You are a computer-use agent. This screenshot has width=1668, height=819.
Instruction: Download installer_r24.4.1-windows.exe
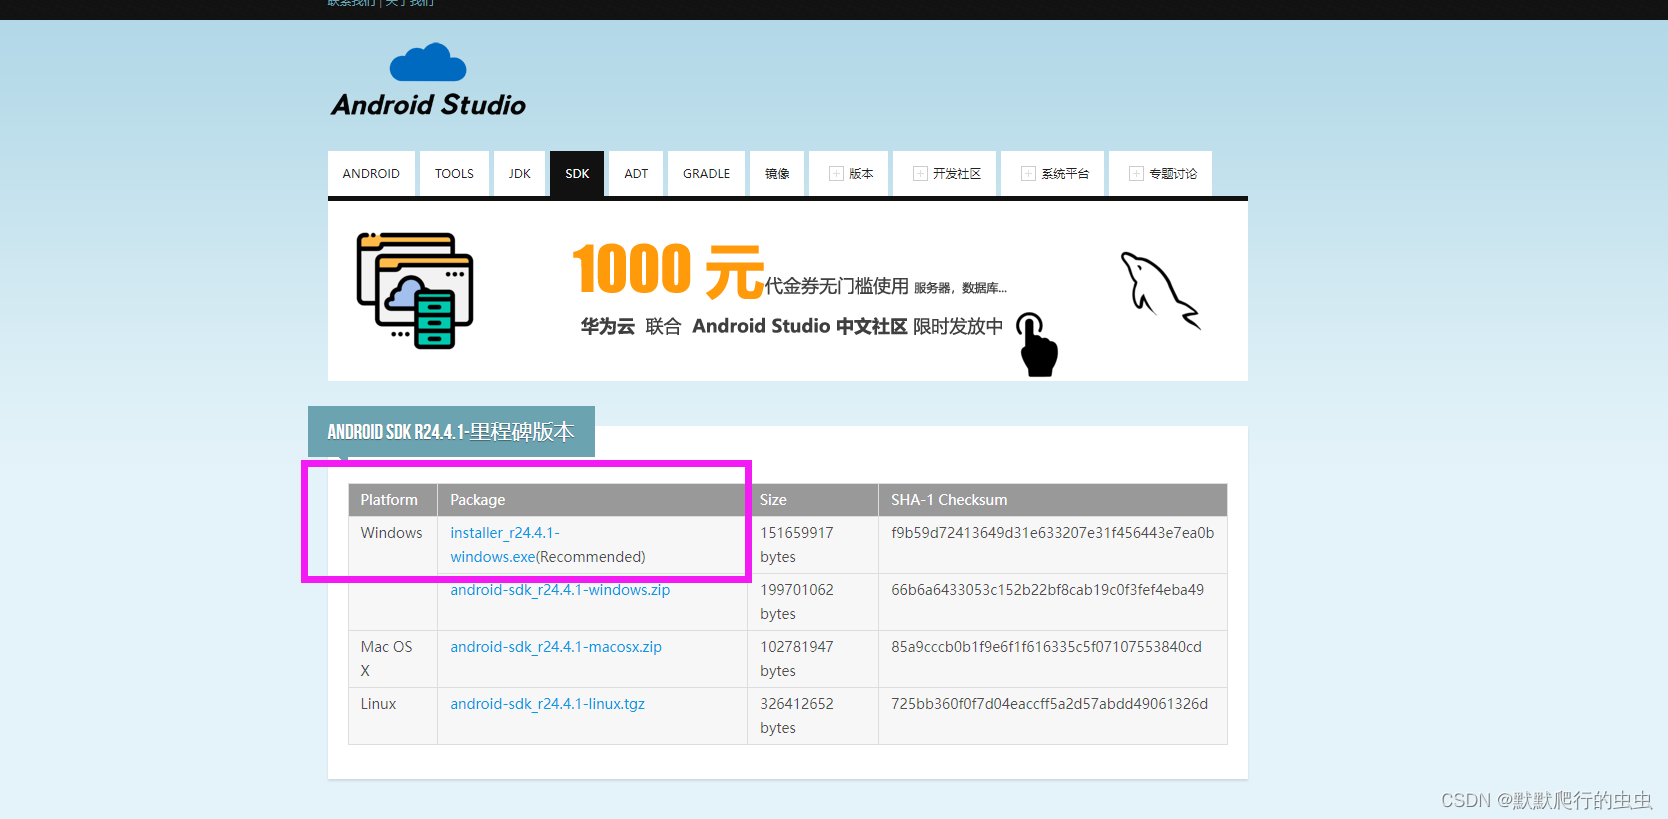click(505, 545)
